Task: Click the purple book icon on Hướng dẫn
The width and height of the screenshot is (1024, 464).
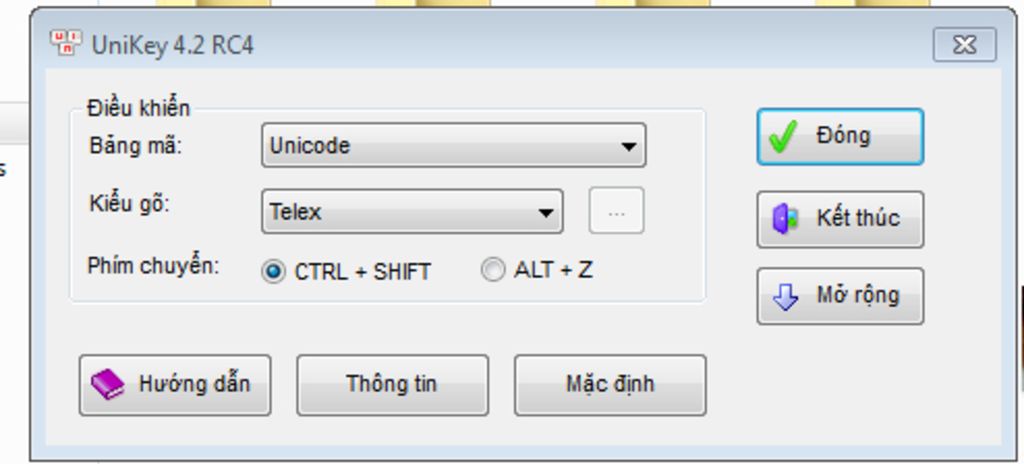Action: [108, 384]
